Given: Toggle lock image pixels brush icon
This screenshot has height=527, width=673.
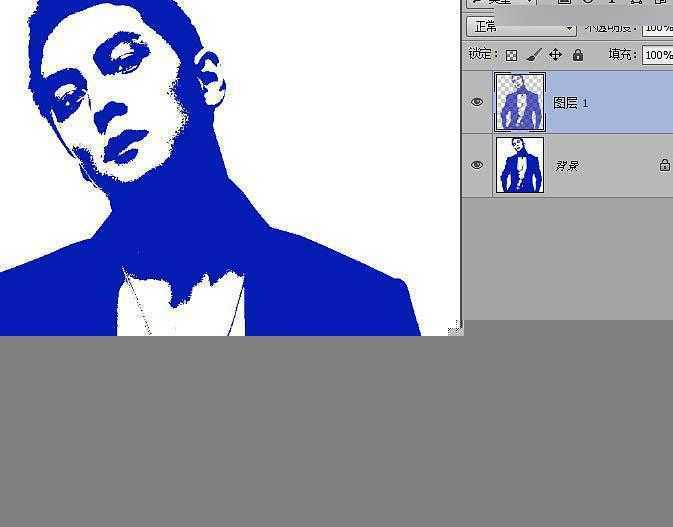Looking at the screenshot, I should (x=534, y=55).
